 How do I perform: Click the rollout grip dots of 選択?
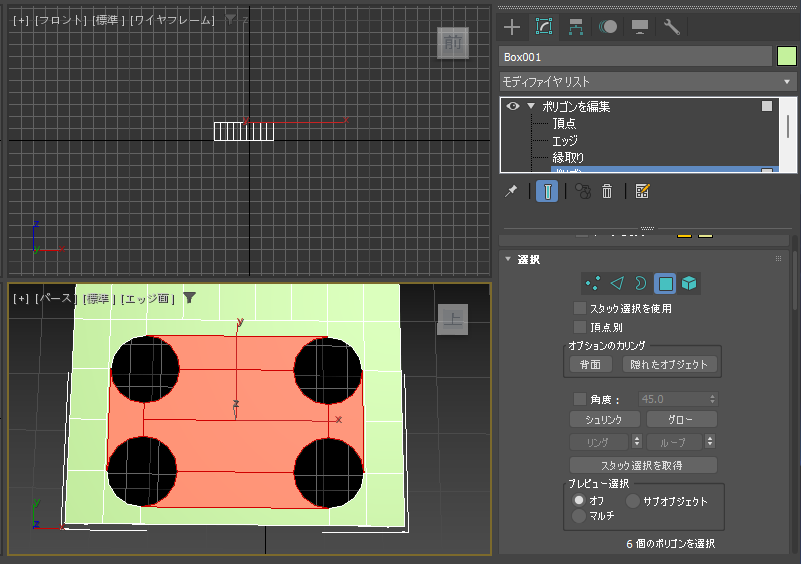779,259
